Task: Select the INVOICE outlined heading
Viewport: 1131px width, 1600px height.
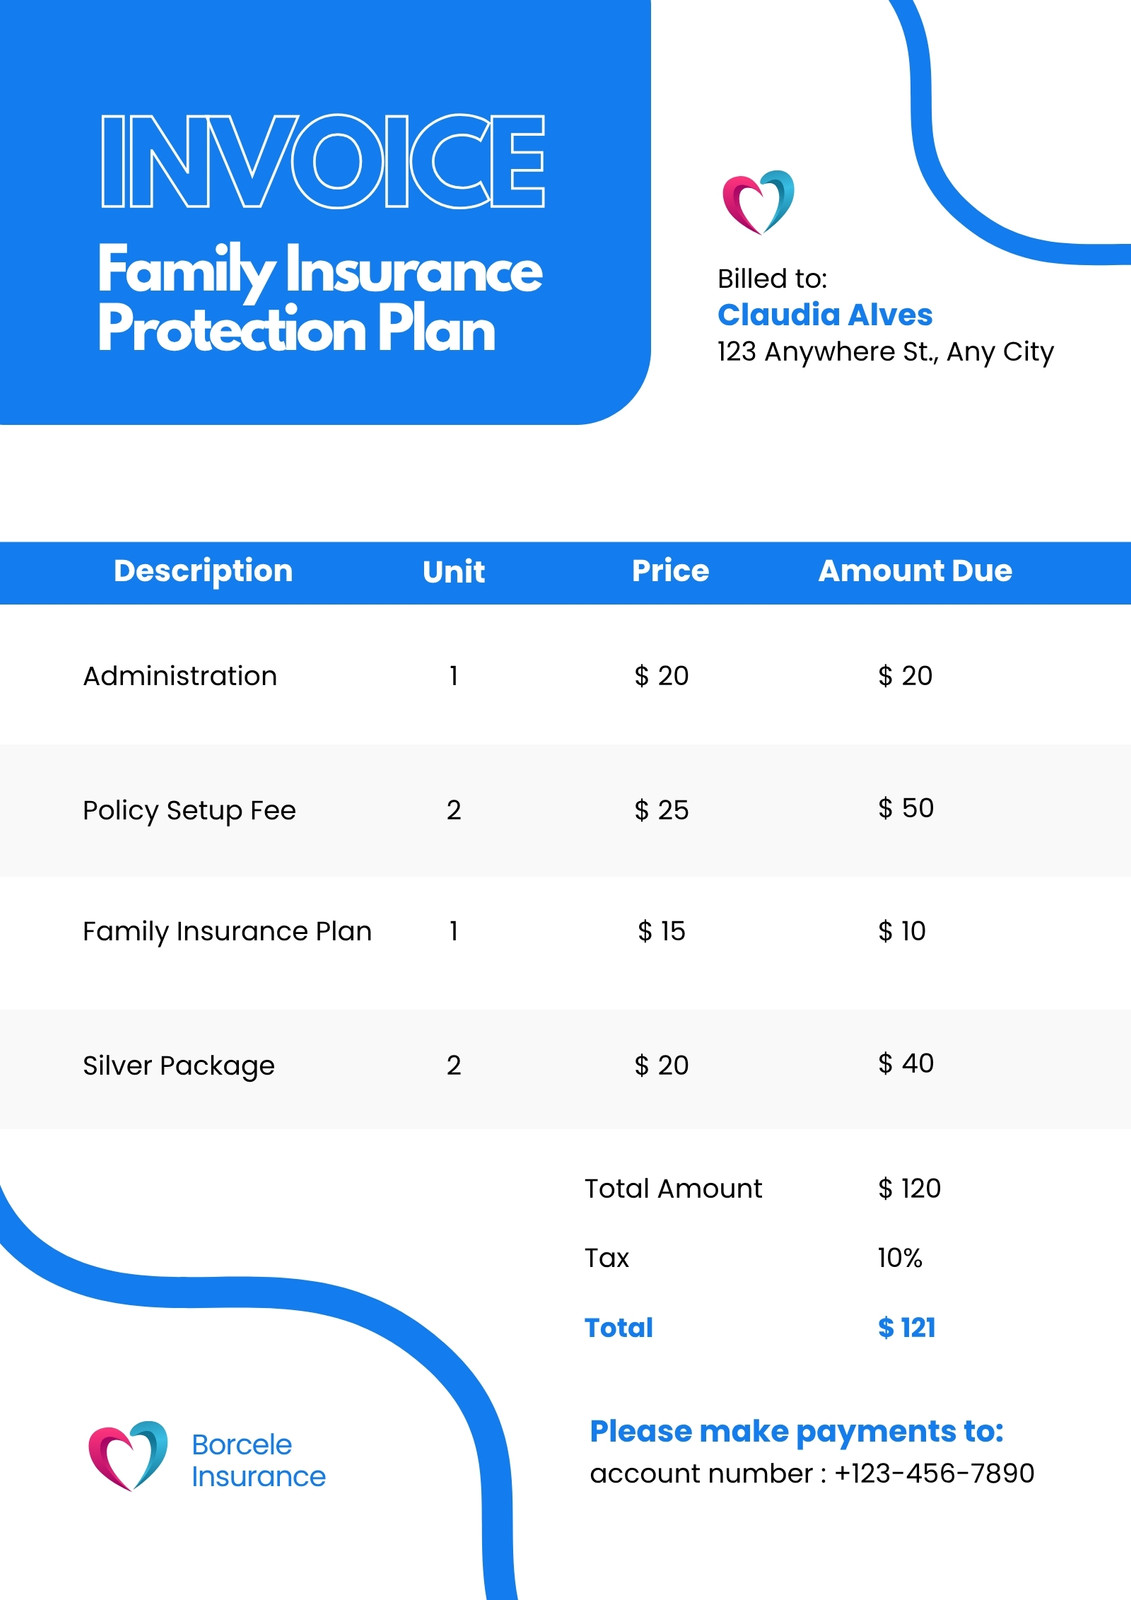Action: [322, 161]
